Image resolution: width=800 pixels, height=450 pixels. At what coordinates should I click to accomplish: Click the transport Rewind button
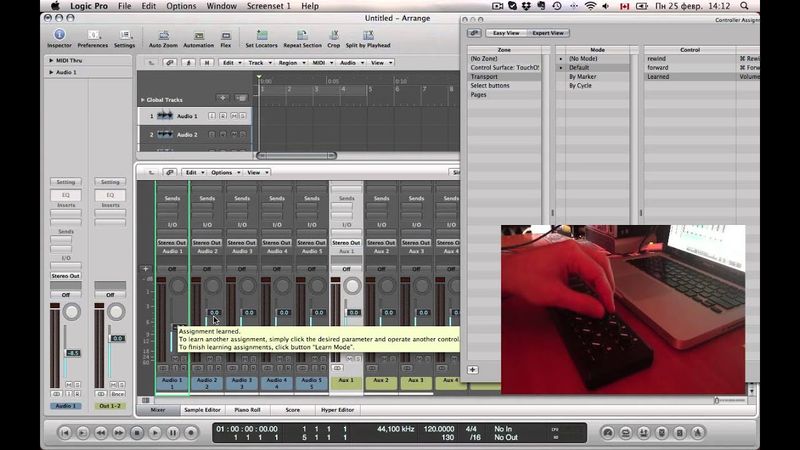(x=101, y=433)
